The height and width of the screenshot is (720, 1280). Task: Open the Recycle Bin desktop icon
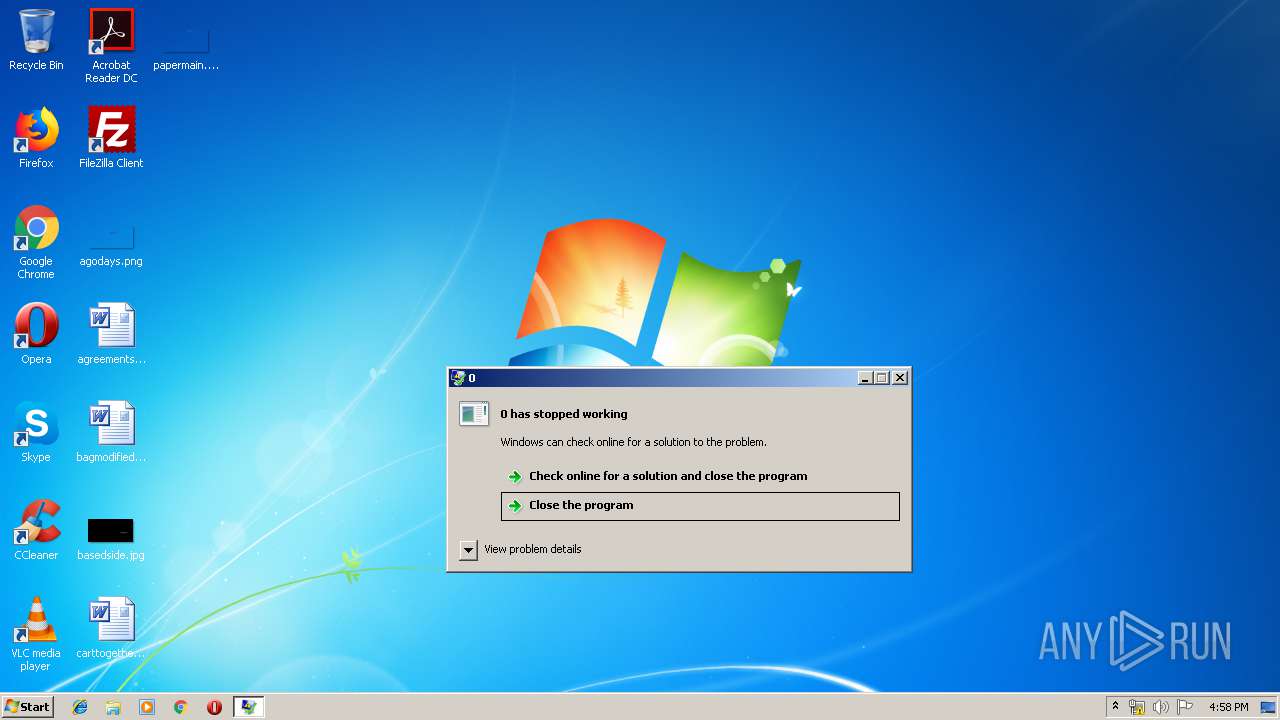pyautogui.click(x=36, y=40)
